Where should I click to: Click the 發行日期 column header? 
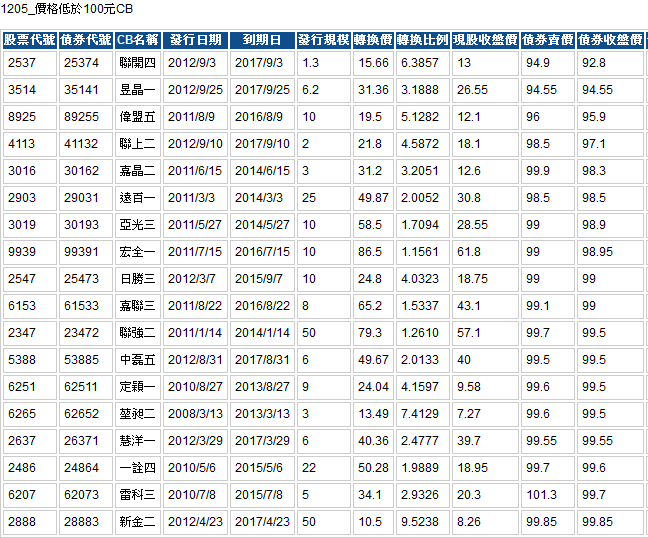click(x=195, y=40)
